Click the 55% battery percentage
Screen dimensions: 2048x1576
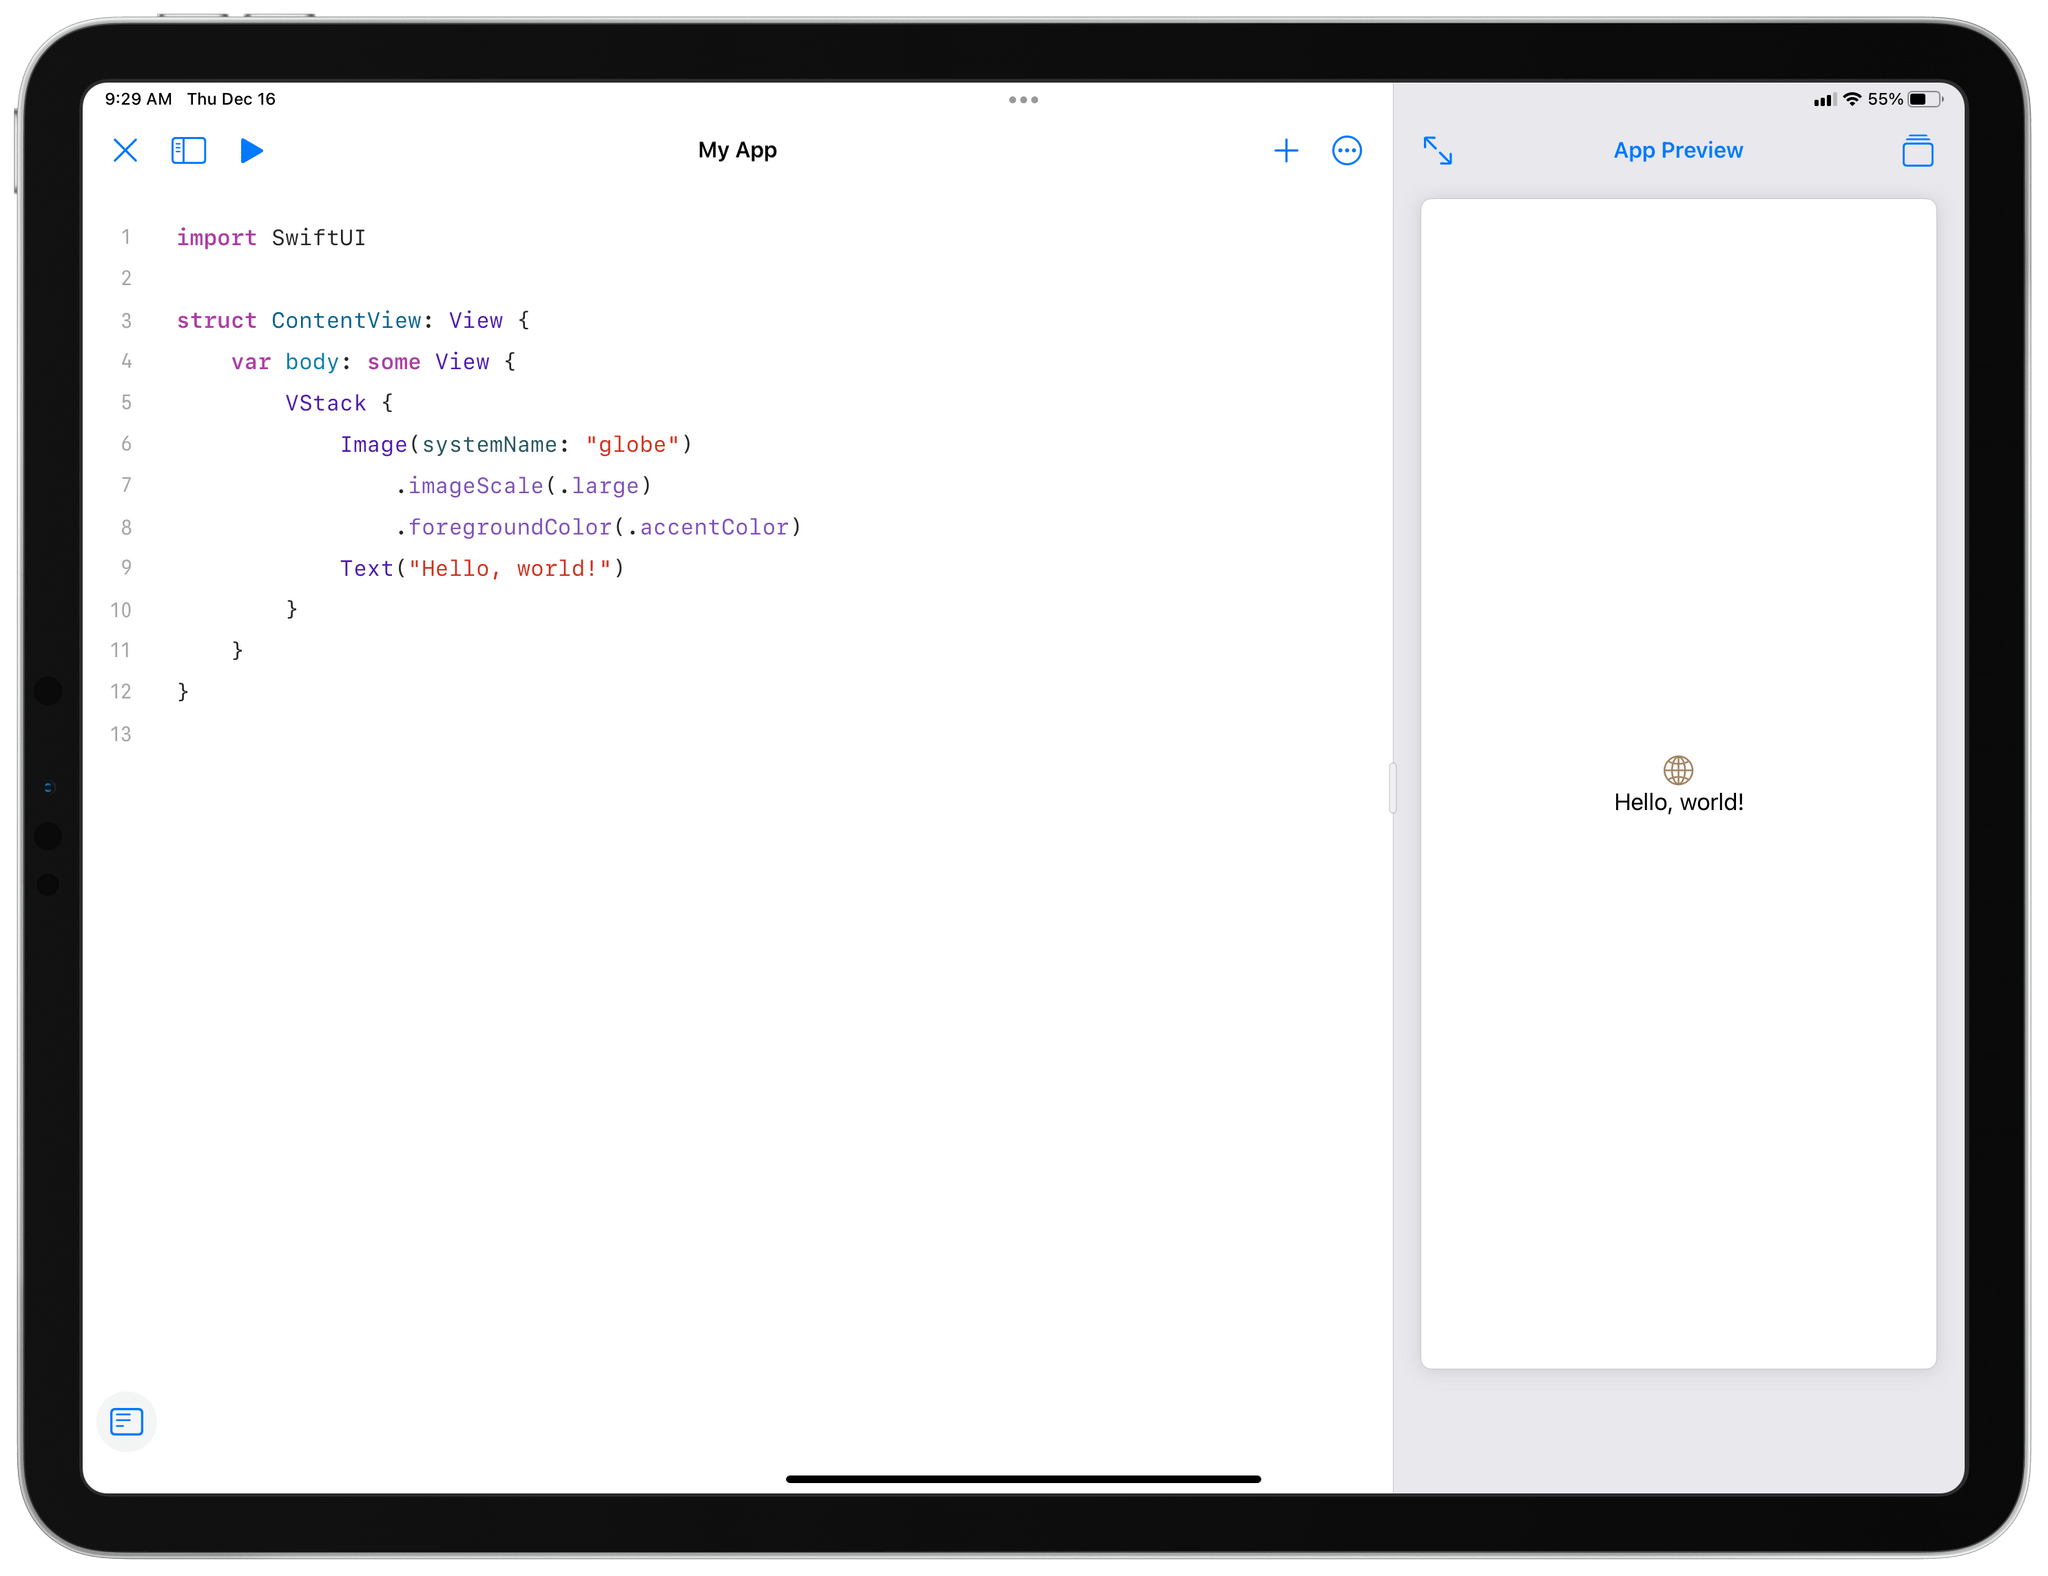tap(1885, 99)
